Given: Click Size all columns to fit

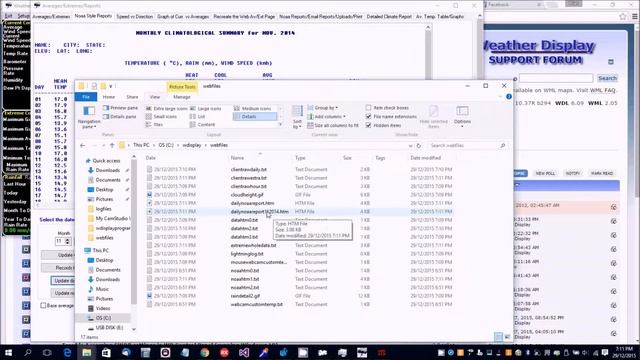Looking at the screenshot, I should 333,125.
